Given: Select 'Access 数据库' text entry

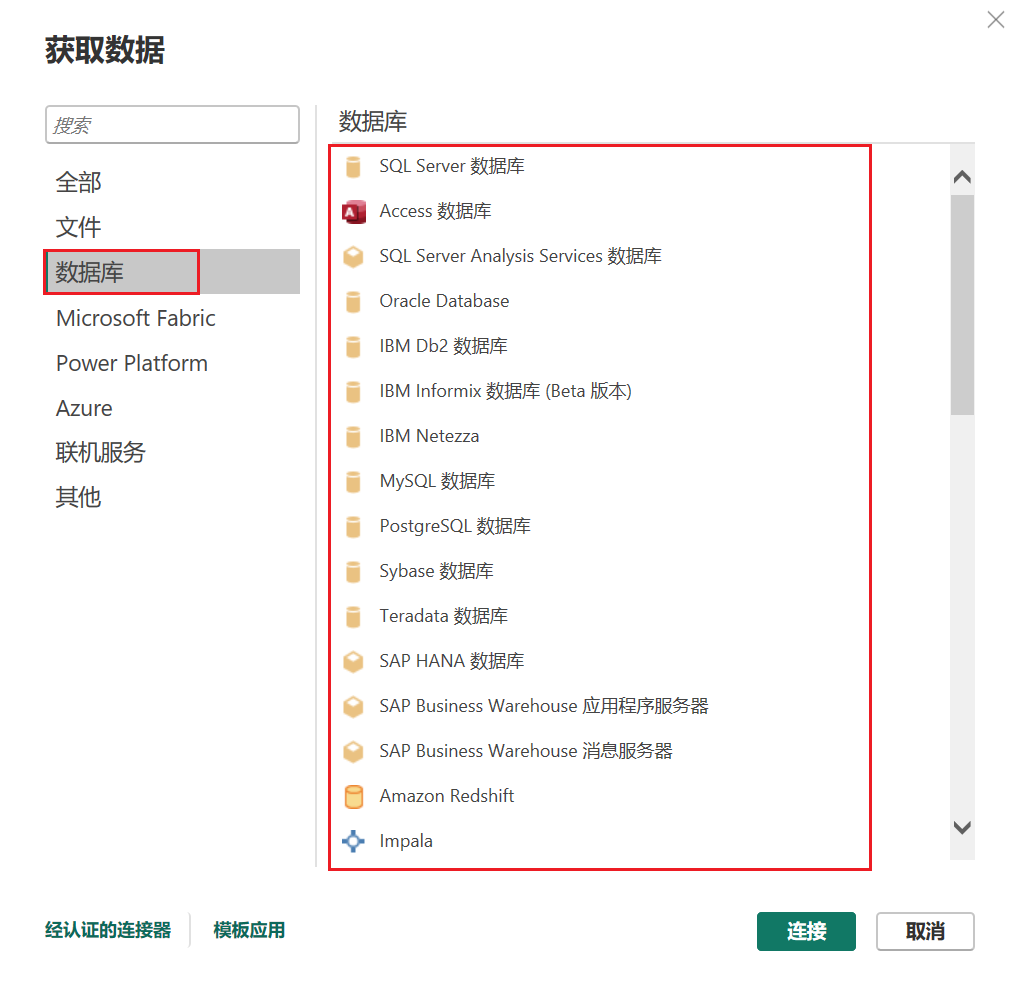Looking at the screenshot, I should tap(435, 211).
